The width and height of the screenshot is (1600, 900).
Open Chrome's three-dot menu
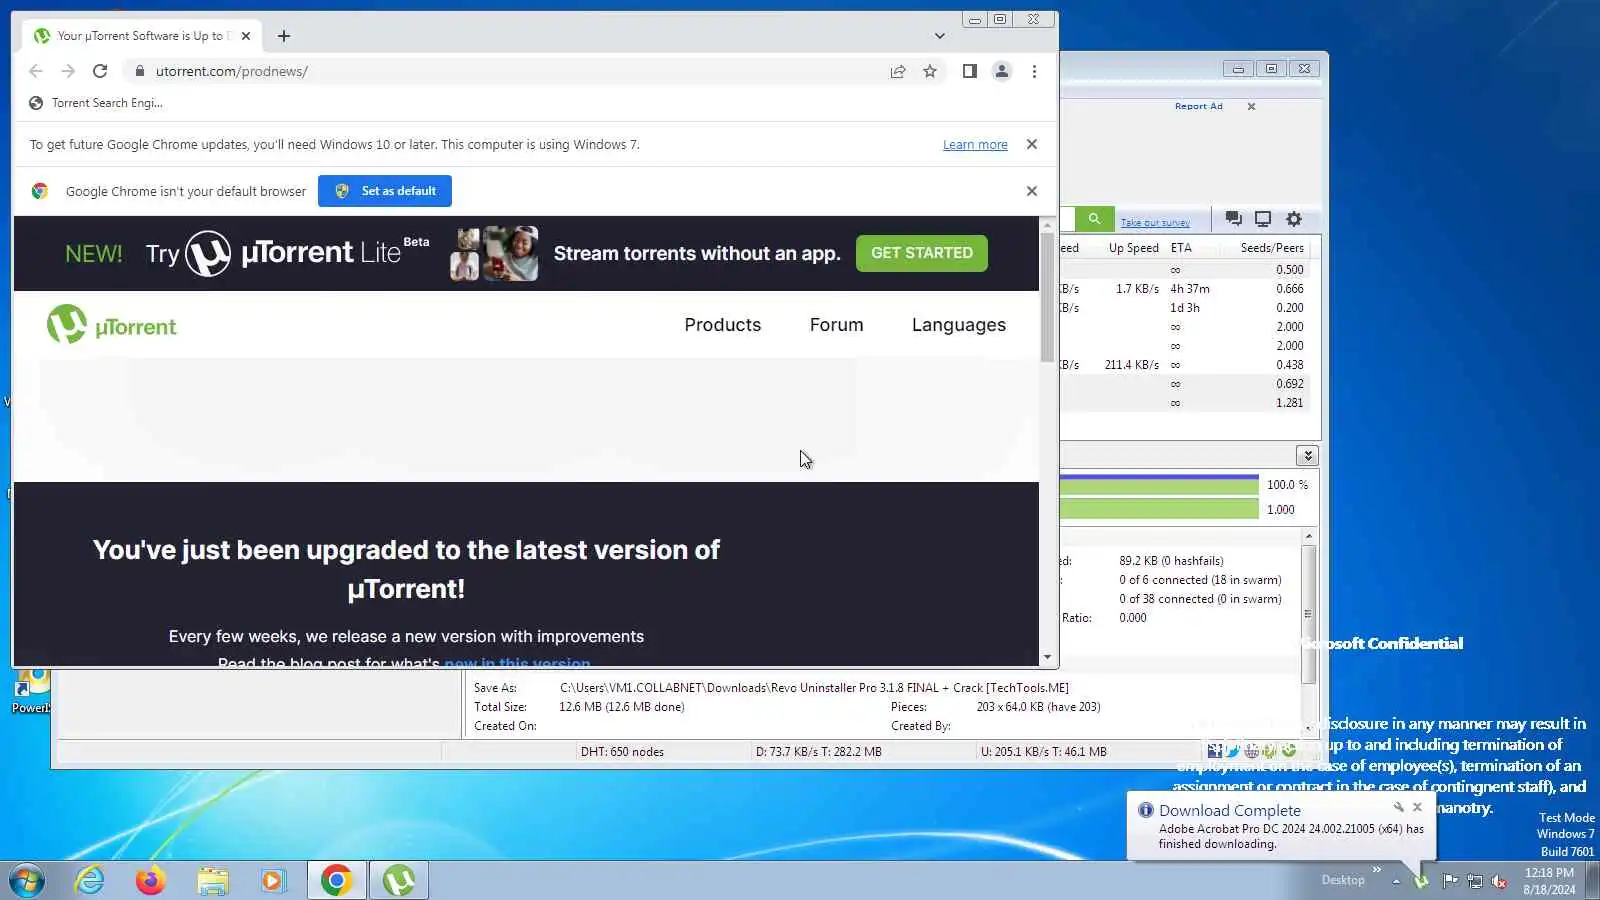point(1034,71)
